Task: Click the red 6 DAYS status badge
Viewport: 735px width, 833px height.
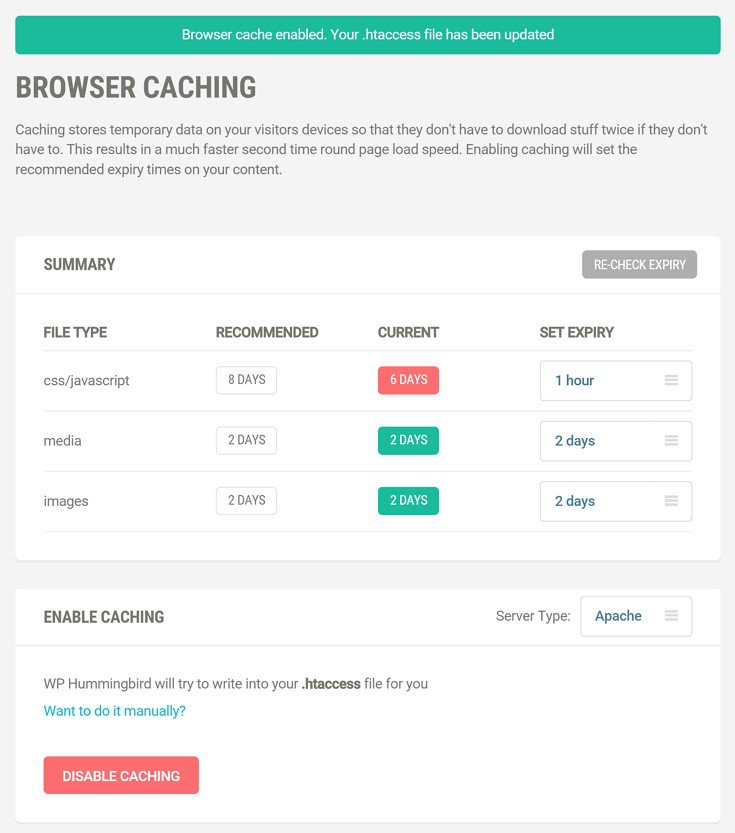Action: tap(408, 380)
